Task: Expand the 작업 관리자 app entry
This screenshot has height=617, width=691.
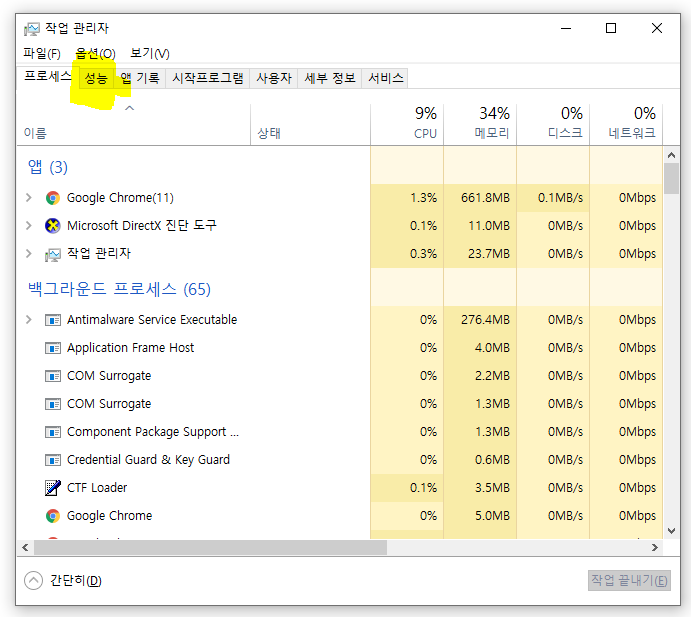Action: click(29, 253)
